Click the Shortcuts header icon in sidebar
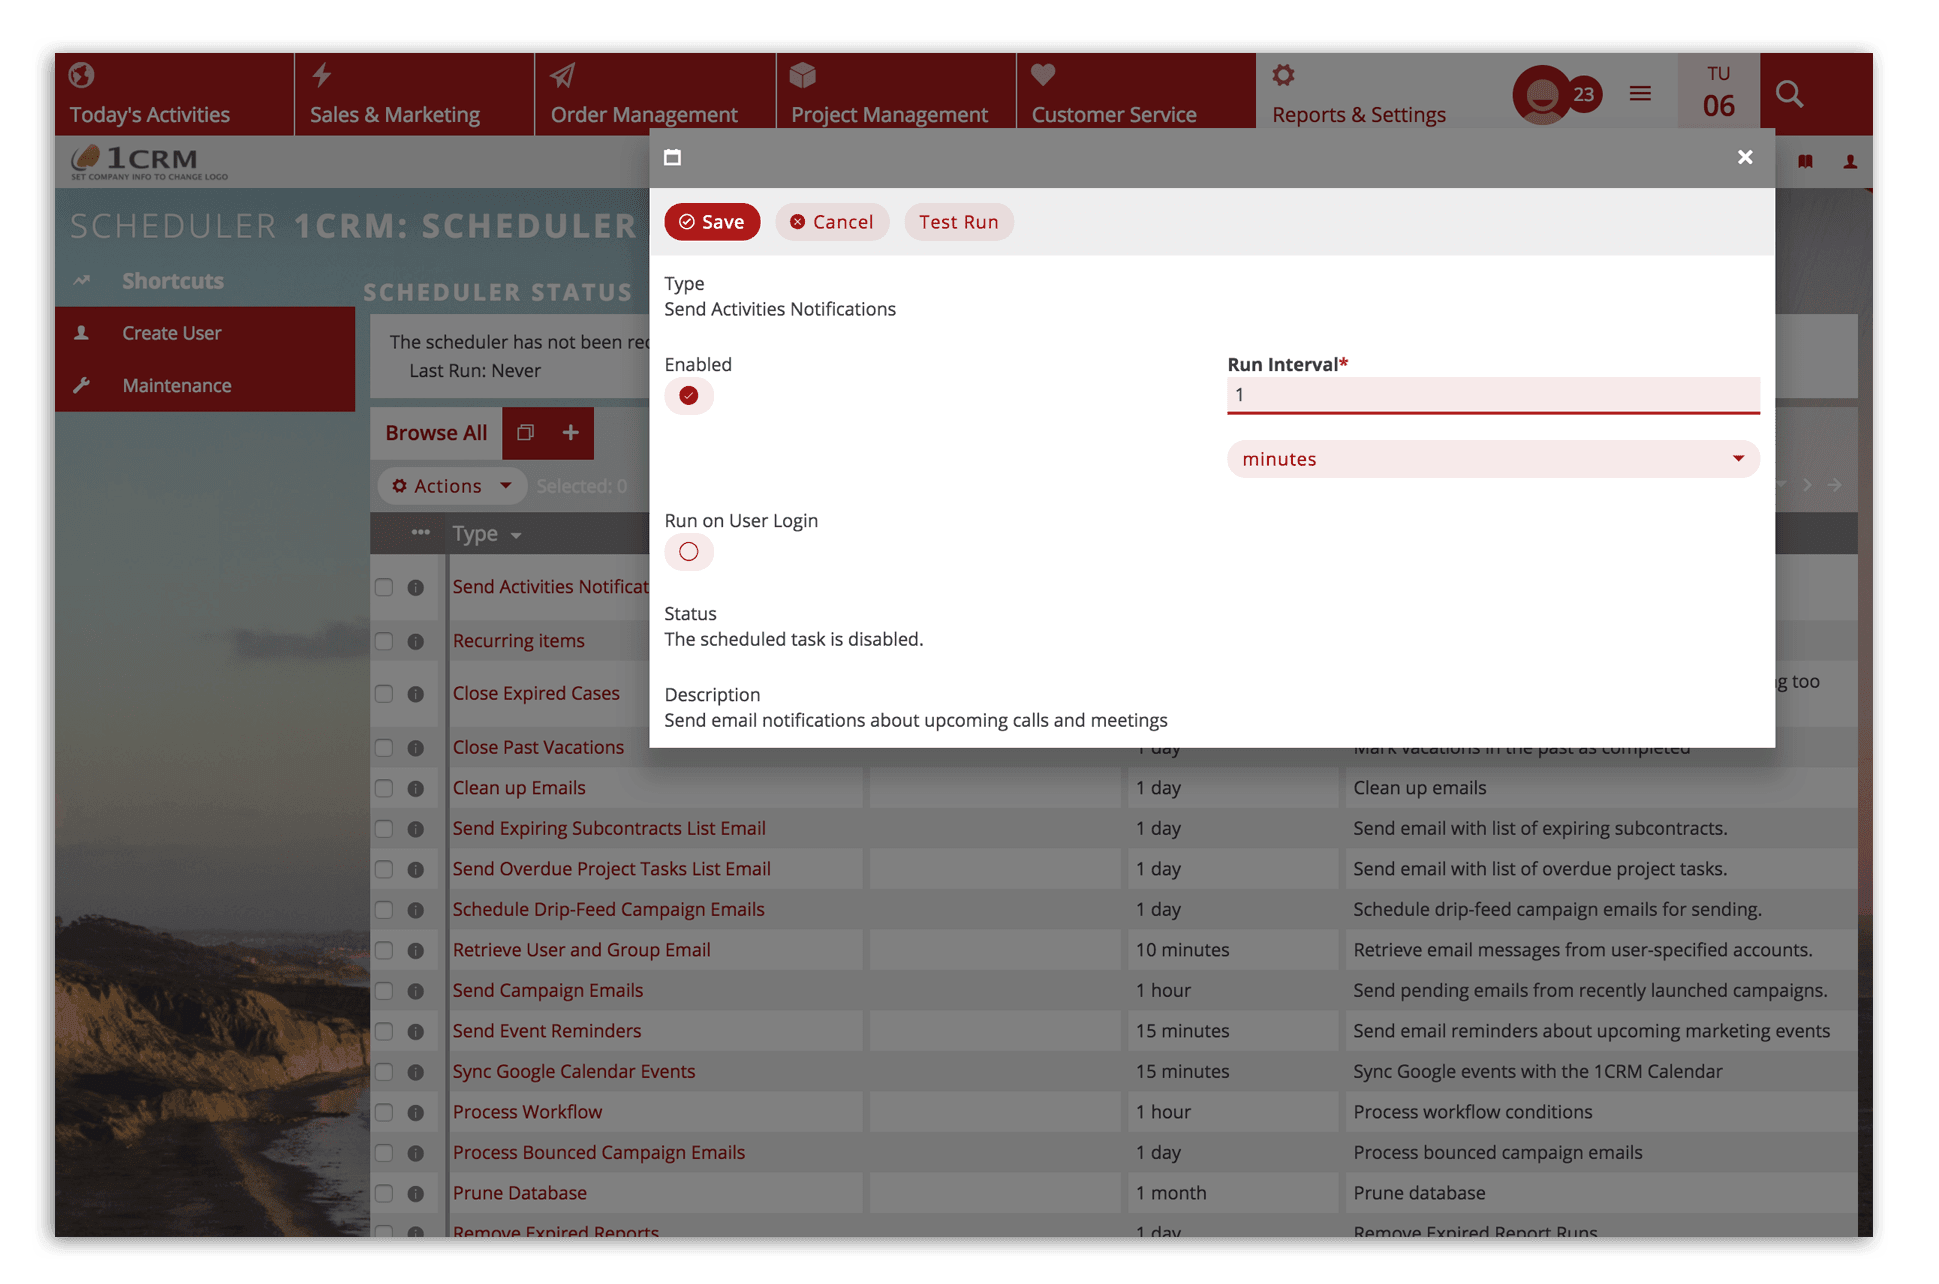This screenshot has width=1939, height=1284. click(x=82, y=281)
